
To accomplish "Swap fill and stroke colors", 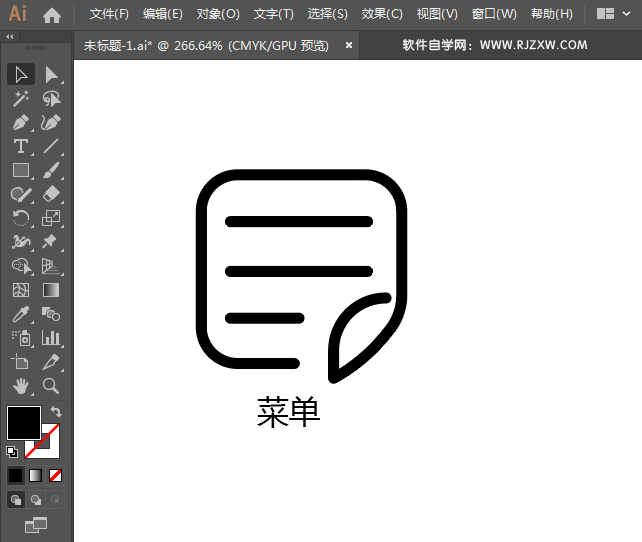I will (57, 411).
